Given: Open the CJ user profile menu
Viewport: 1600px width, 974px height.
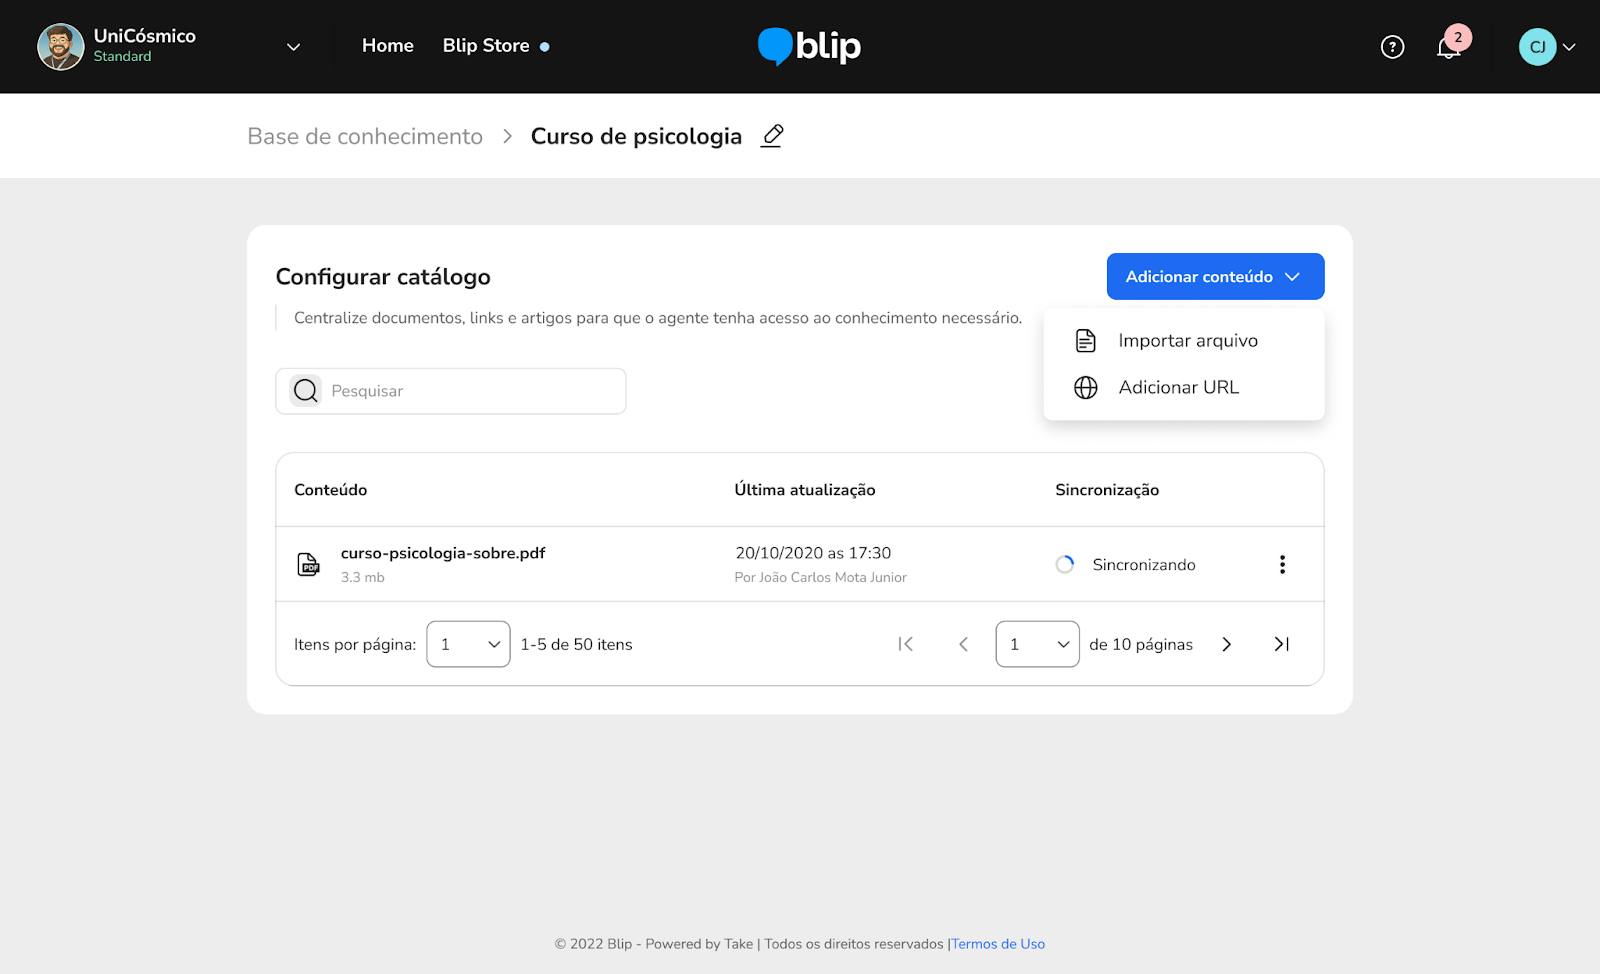Looking at the screenshot, I should (1546, 47).
